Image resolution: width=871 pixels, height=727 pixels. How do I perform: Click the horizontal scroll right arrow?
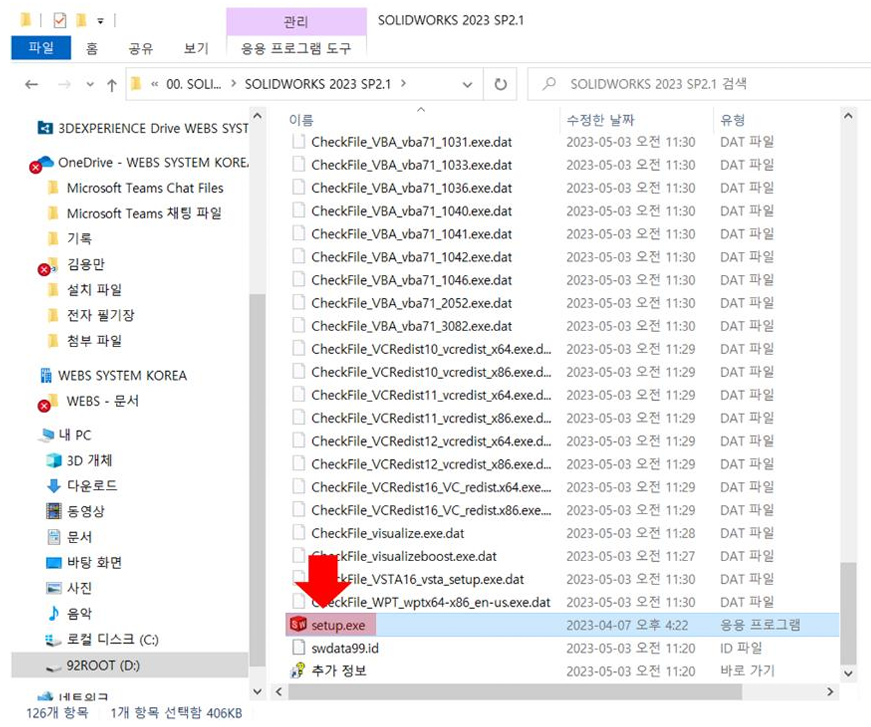[830, 692]
